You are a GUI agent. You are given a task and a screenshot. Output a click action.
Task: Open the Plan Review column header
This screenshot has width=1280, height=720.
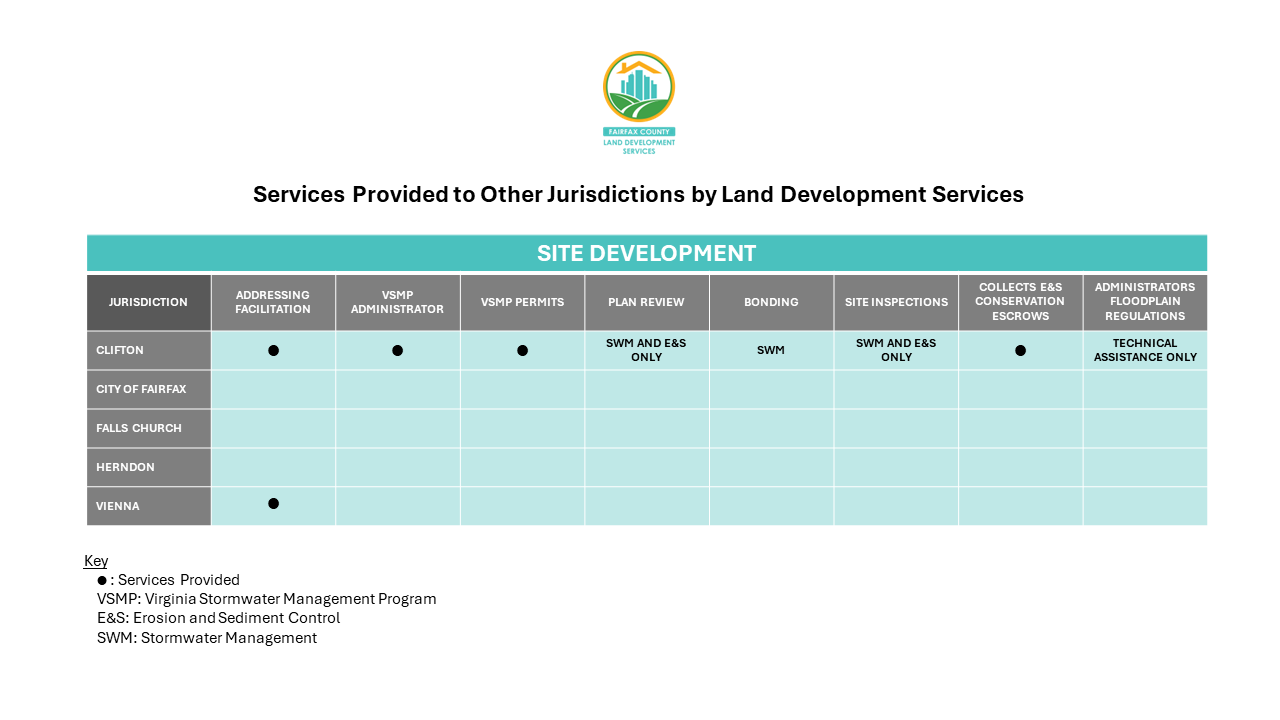pos(646,302)
